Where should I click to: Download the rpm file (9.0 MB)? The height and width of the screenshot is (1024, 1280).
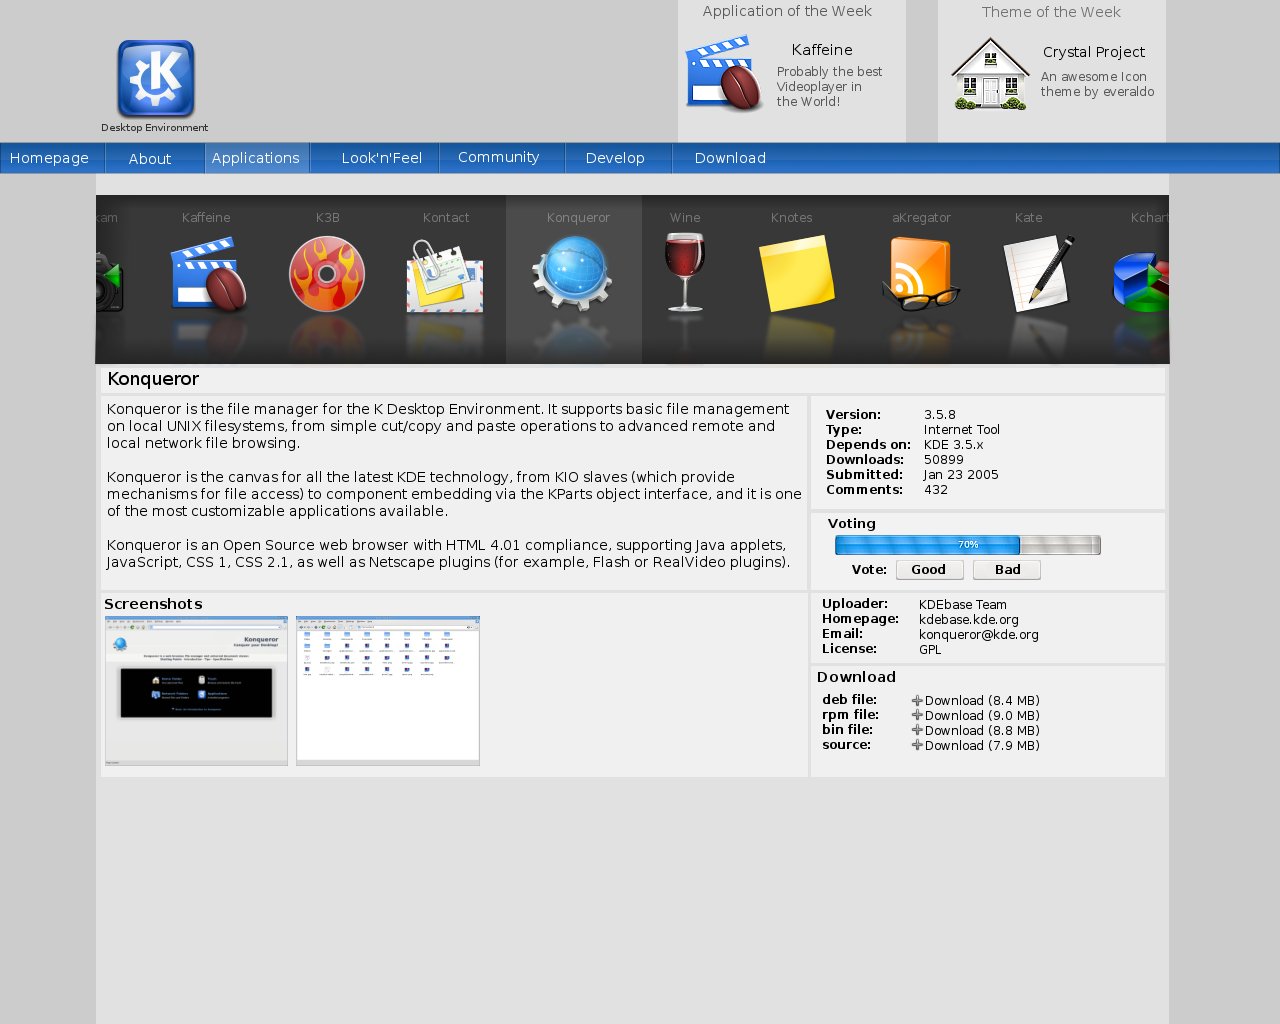pyautogui.click(x=982, y=716)
